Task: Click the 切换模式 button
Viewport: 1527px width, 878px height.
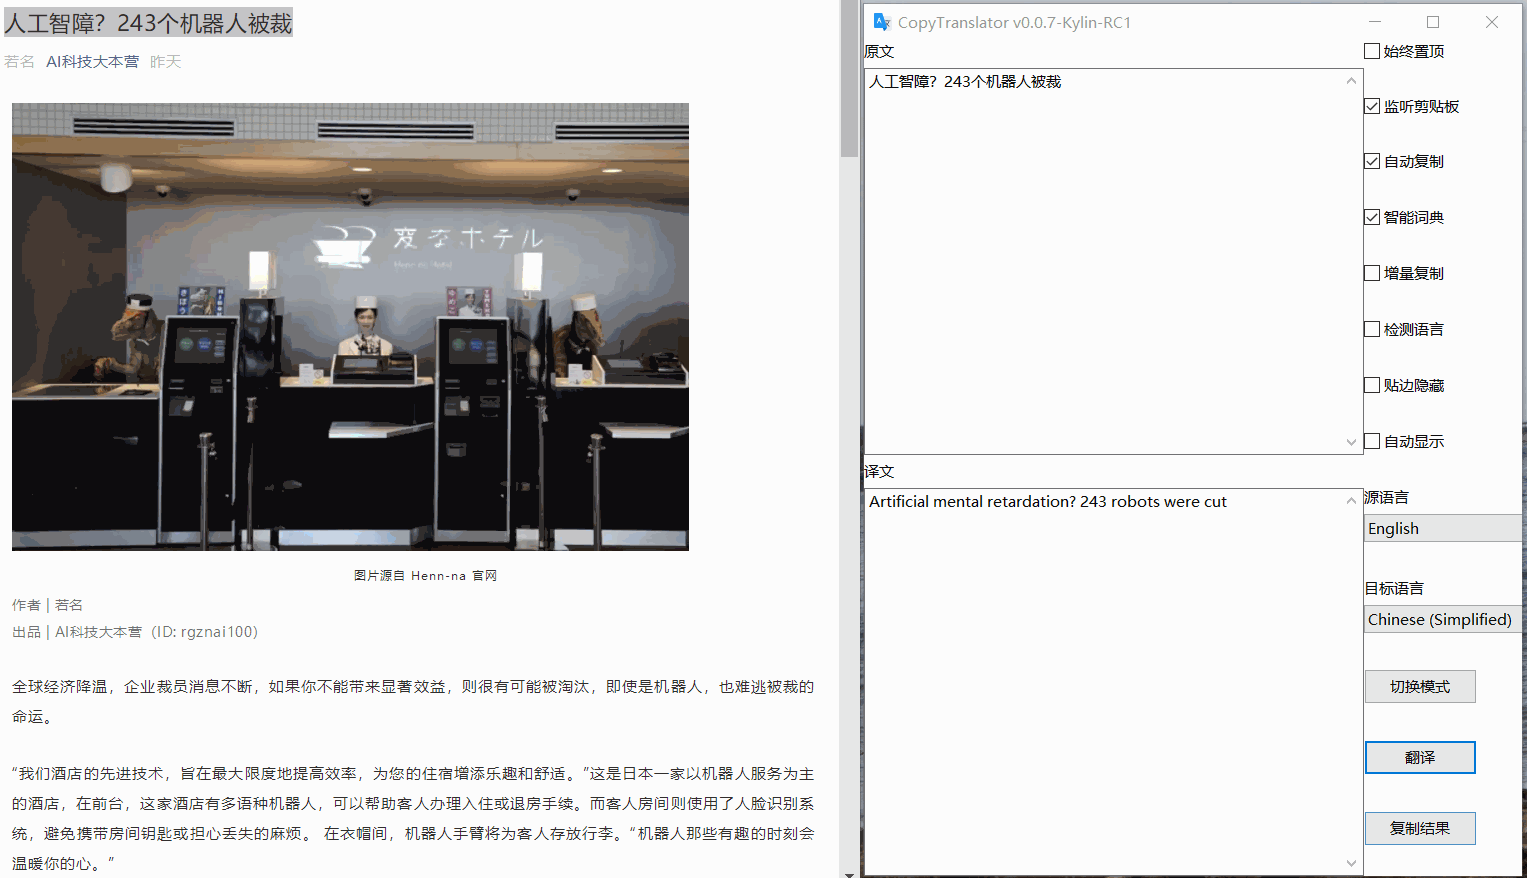Action: tap(1420, 686)
